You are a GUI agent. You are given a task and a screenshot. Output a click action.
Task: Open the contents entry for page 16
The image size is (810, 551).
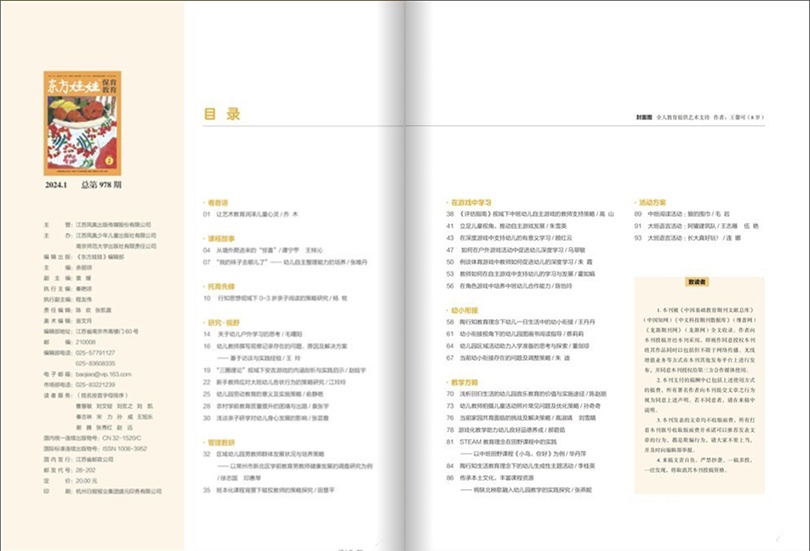point(275,352)
